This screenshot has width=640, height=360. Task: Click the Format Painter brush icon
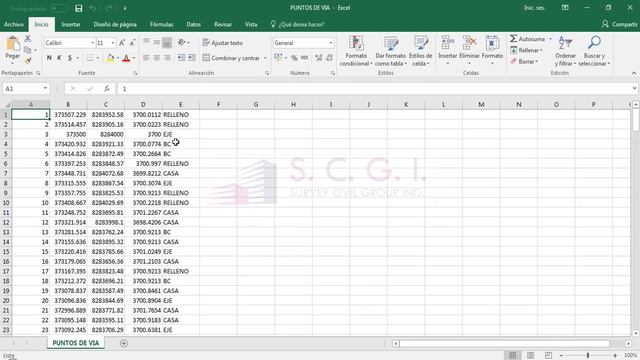pyautogui.click(x=27, y=60)
